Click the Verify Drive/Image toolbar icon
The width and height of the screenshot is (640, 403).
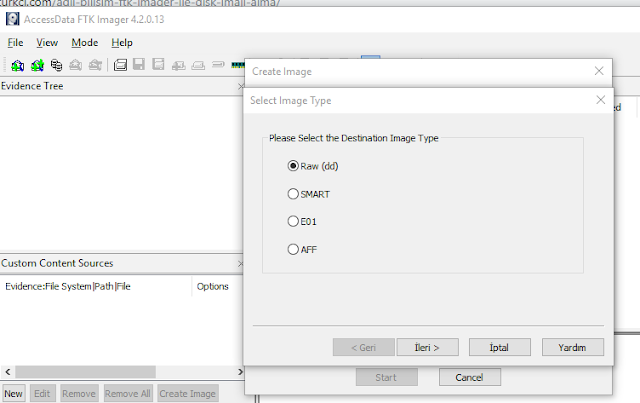[x=218, y=65]
